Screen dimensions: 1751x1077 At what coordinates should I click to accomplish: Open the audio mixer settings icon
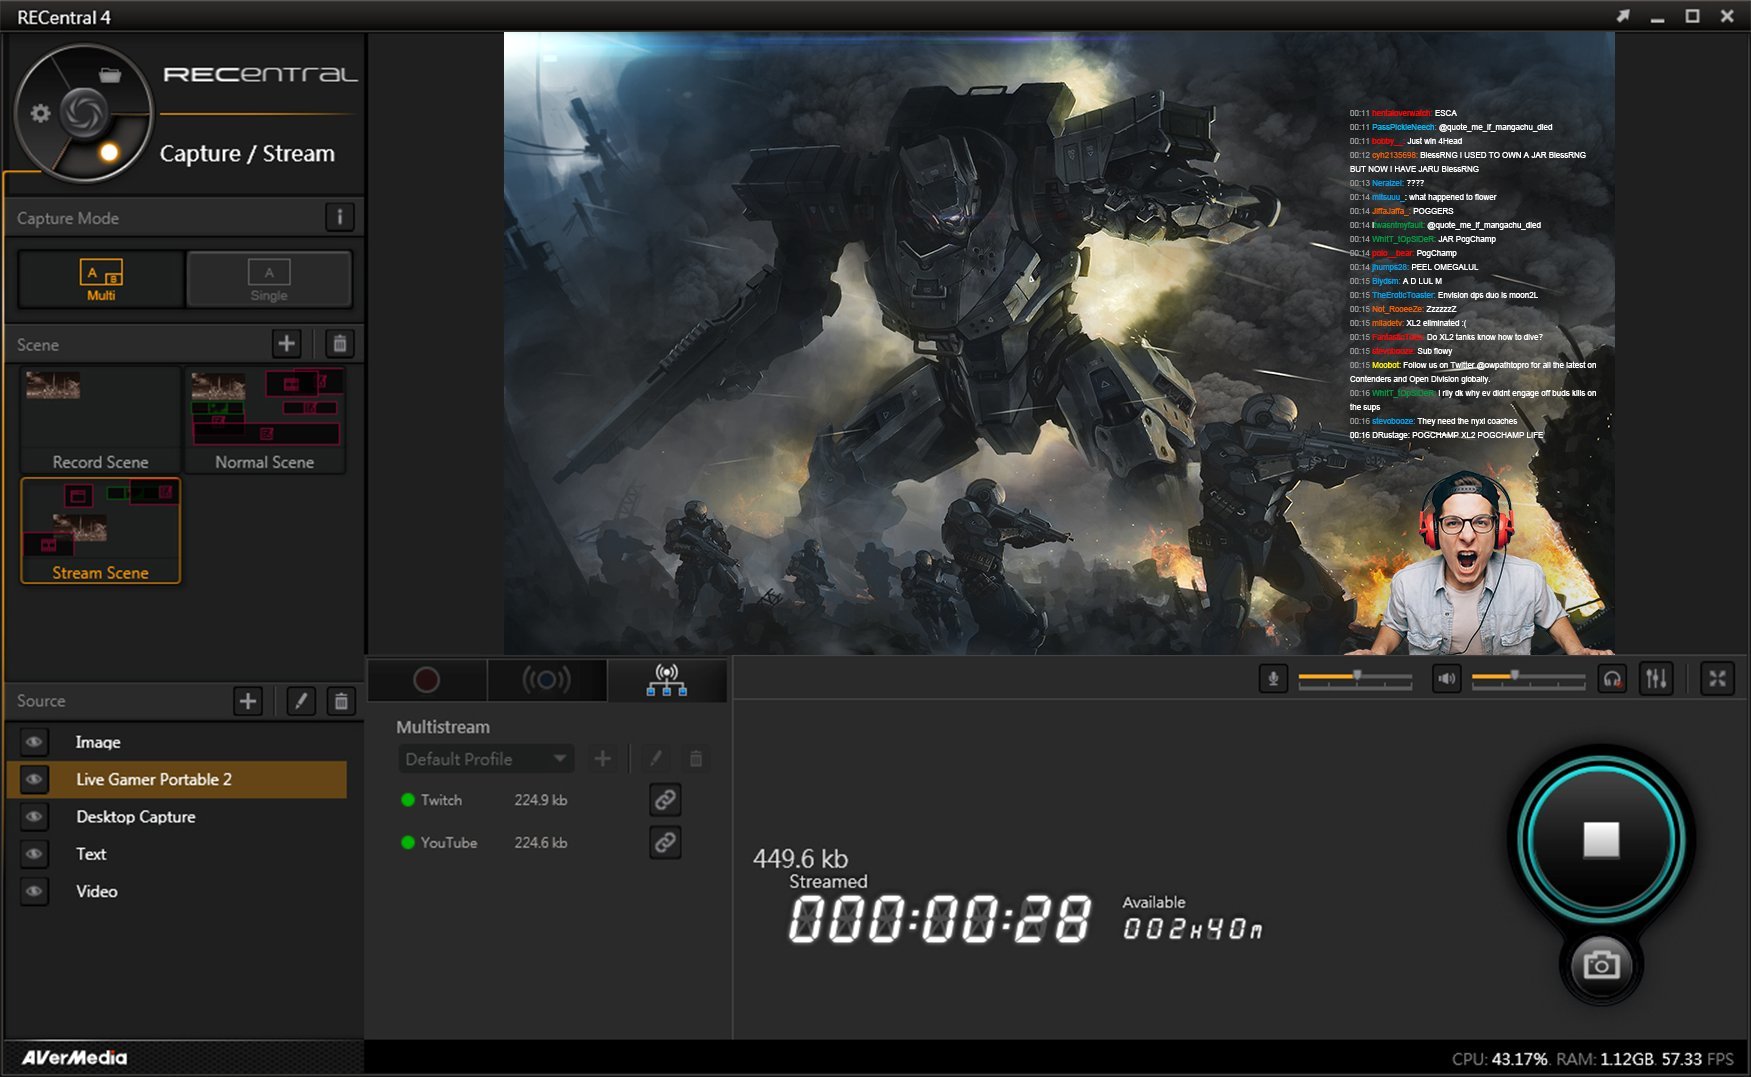pyautogui.click(x=1656, y=679)
